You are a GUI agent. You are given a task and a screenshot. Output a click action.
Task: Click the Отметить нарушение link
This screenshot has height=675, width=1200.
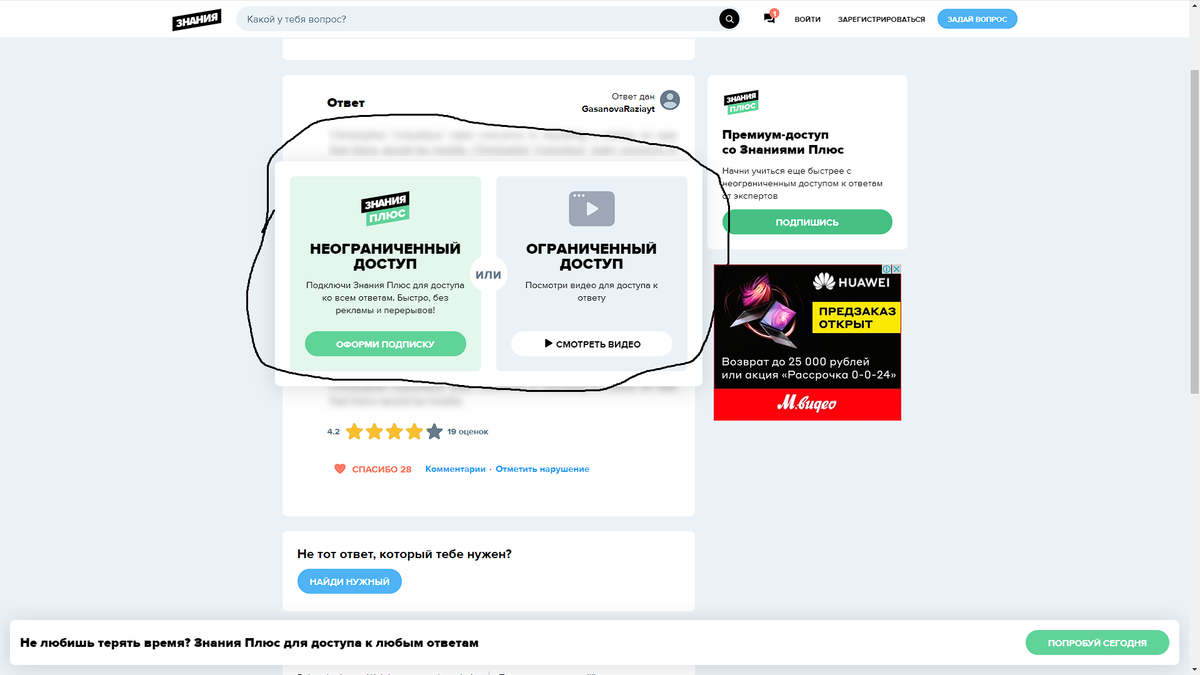[542, 469]
